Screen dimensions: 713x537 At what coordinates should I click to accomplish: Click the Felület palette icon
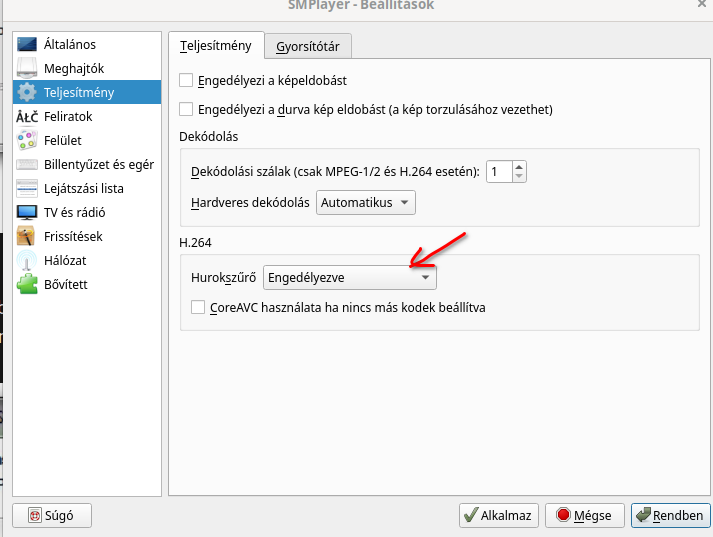tap(27, 141)
